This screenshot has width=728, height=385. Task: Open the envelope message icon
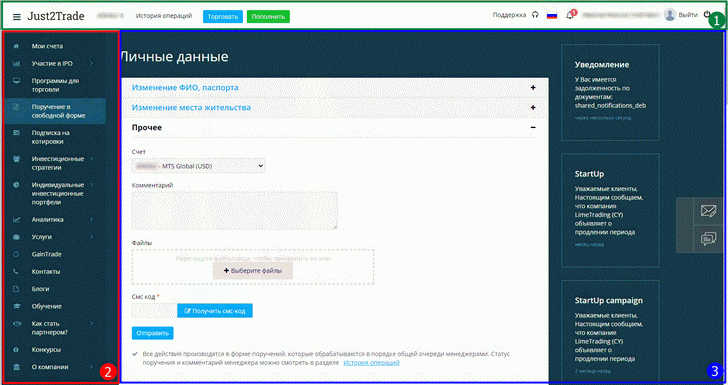[x=708, y=211]
